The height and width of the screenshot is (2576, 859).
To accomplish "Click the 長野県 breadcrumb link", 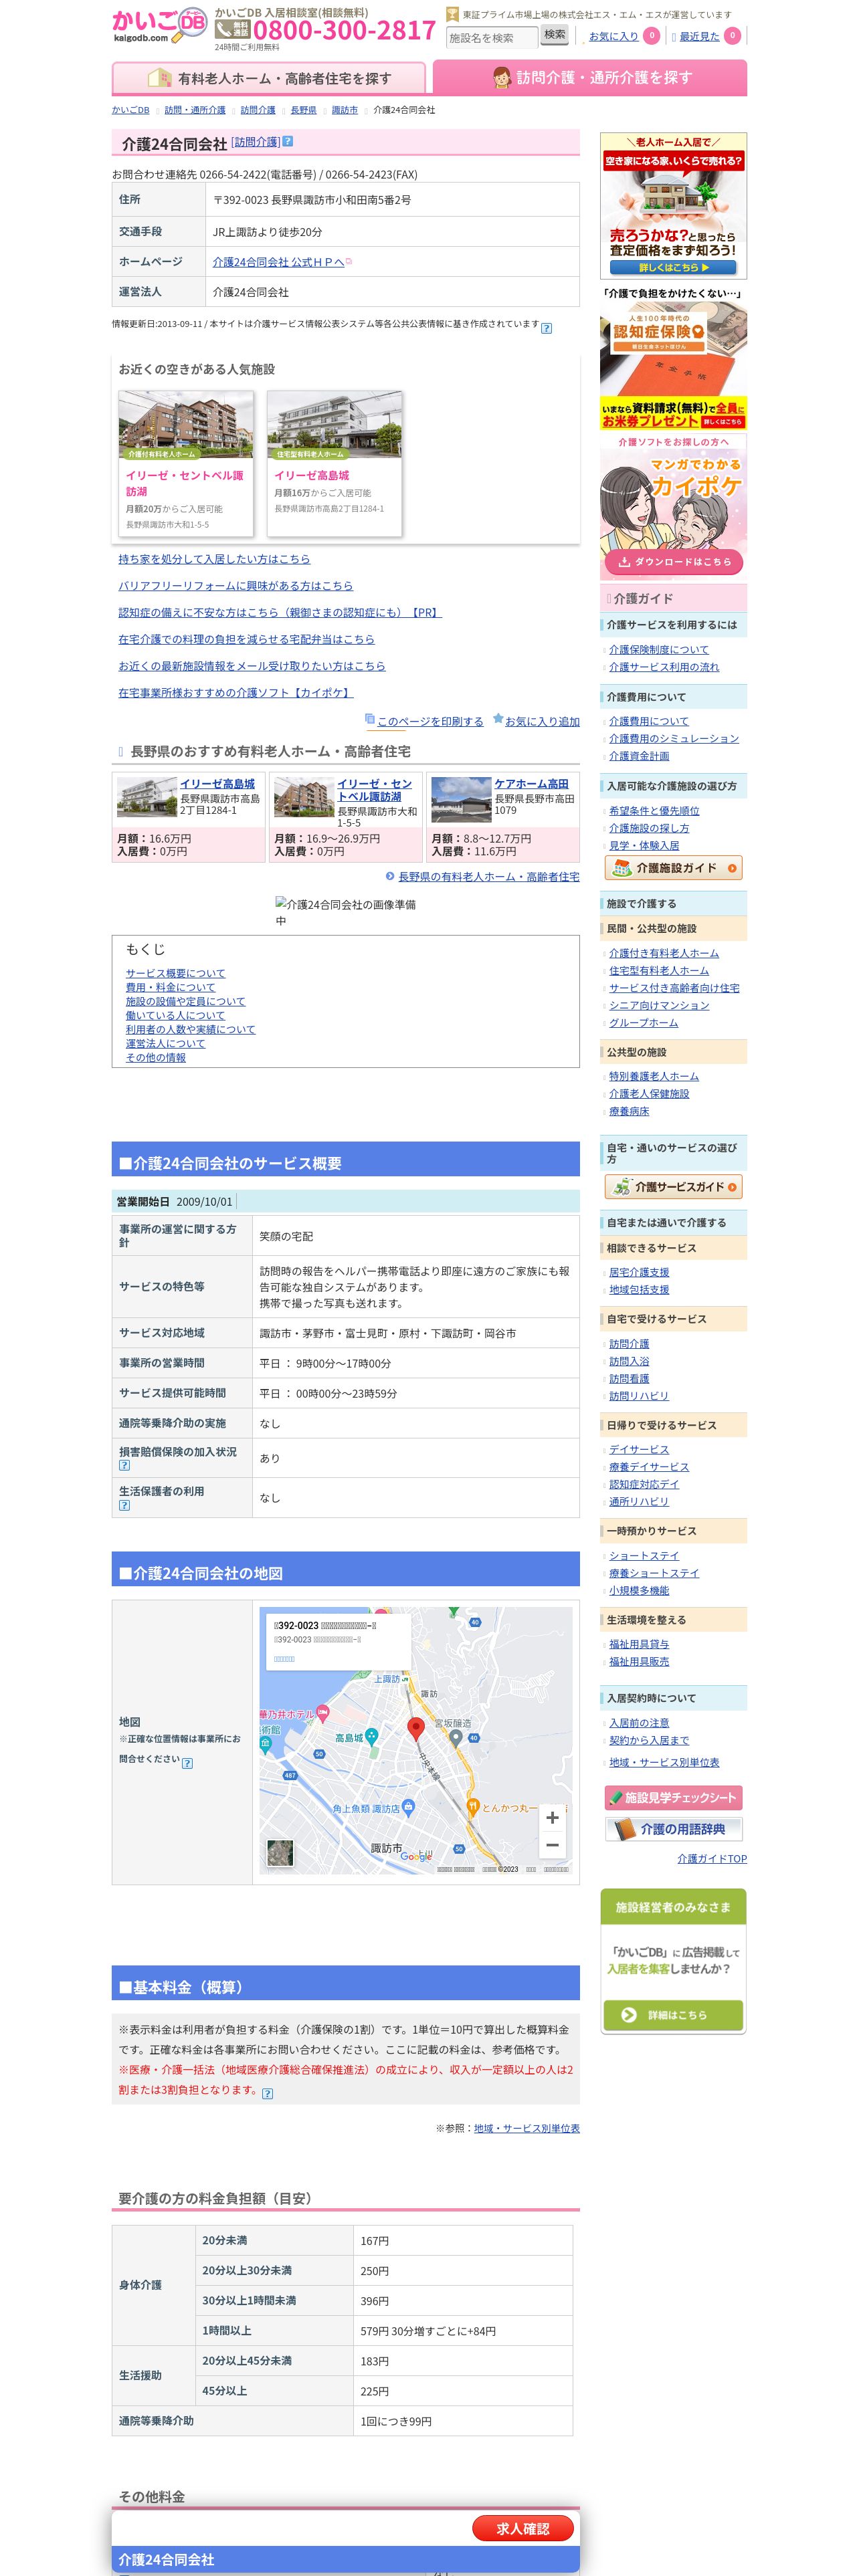I will click(303, 110).
